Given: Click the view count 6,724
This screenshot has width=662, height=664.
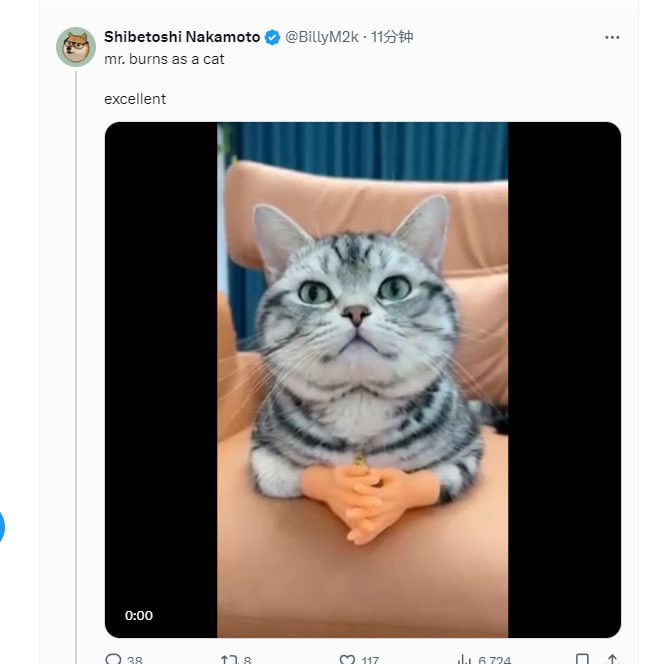Looking at the screenshot, I should tap(492, 659).
